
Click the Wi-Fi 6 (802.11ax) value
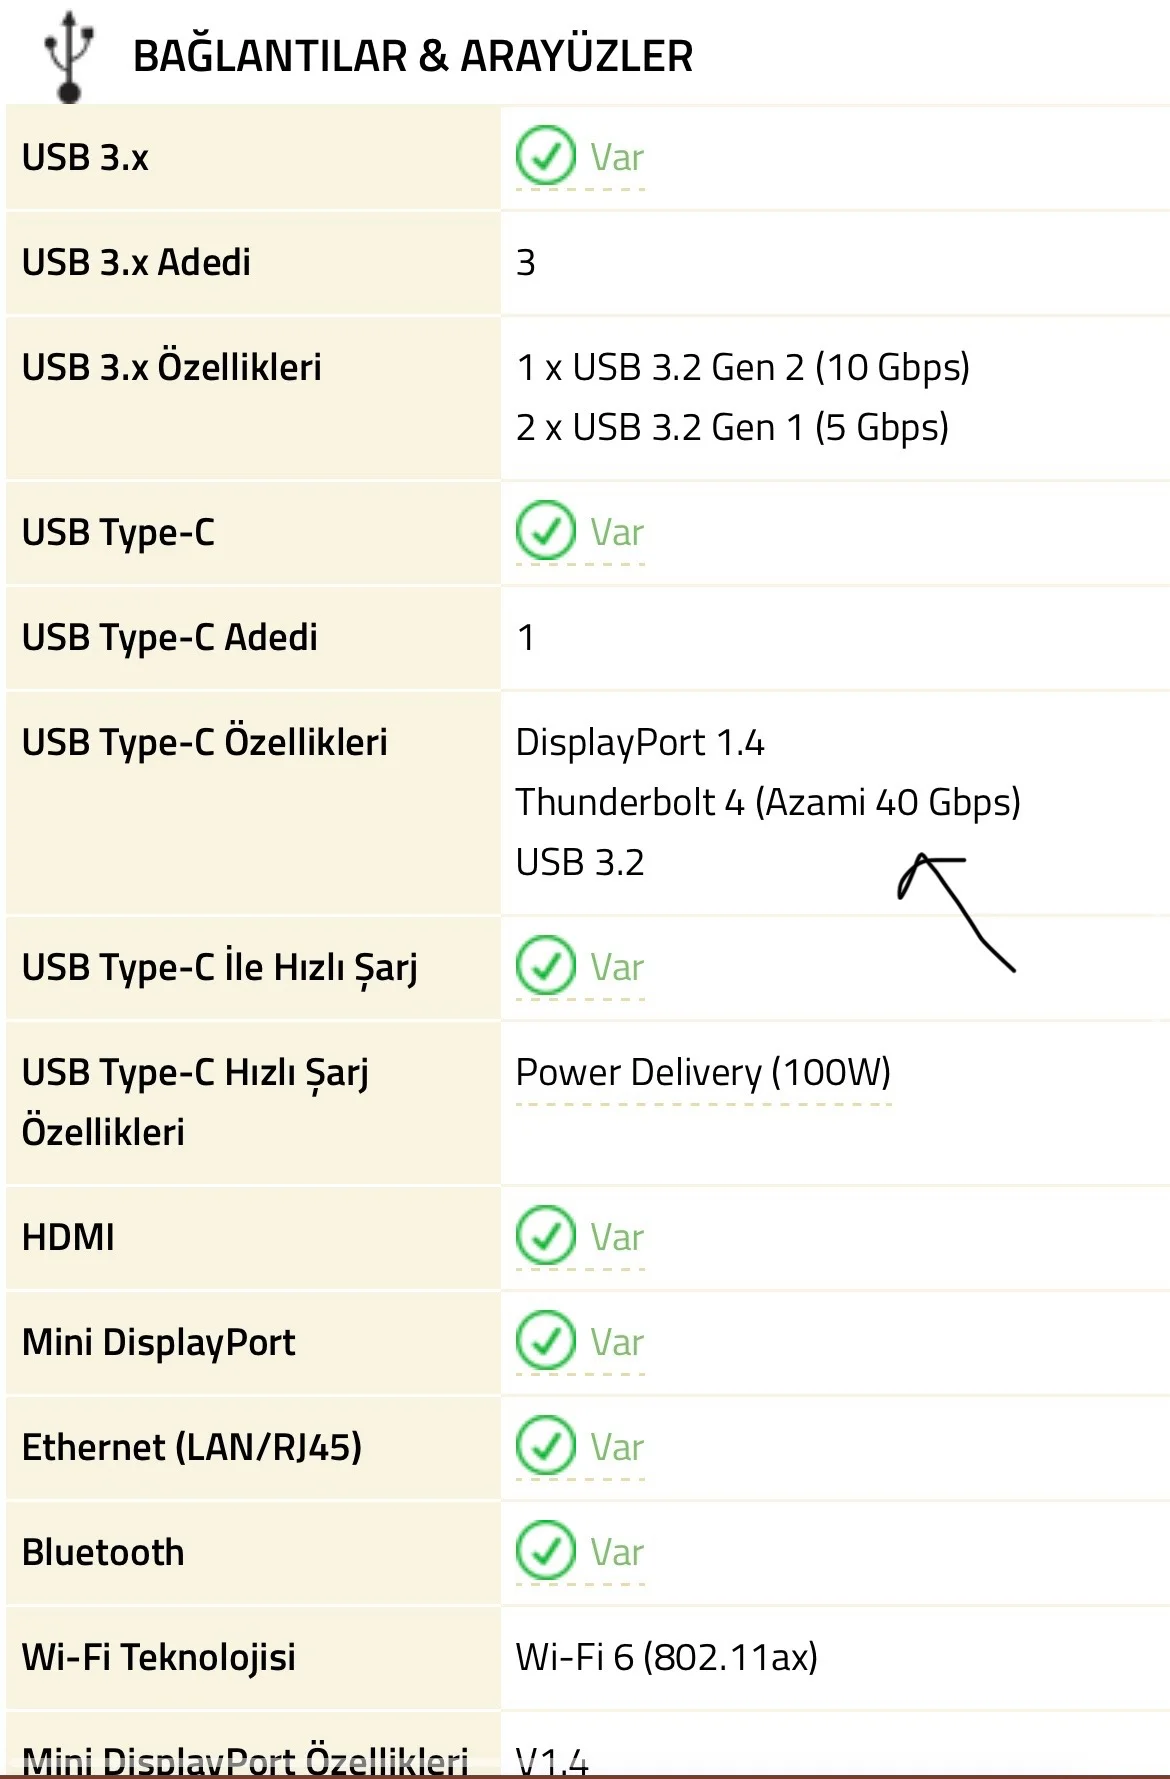pos(667,1657)
